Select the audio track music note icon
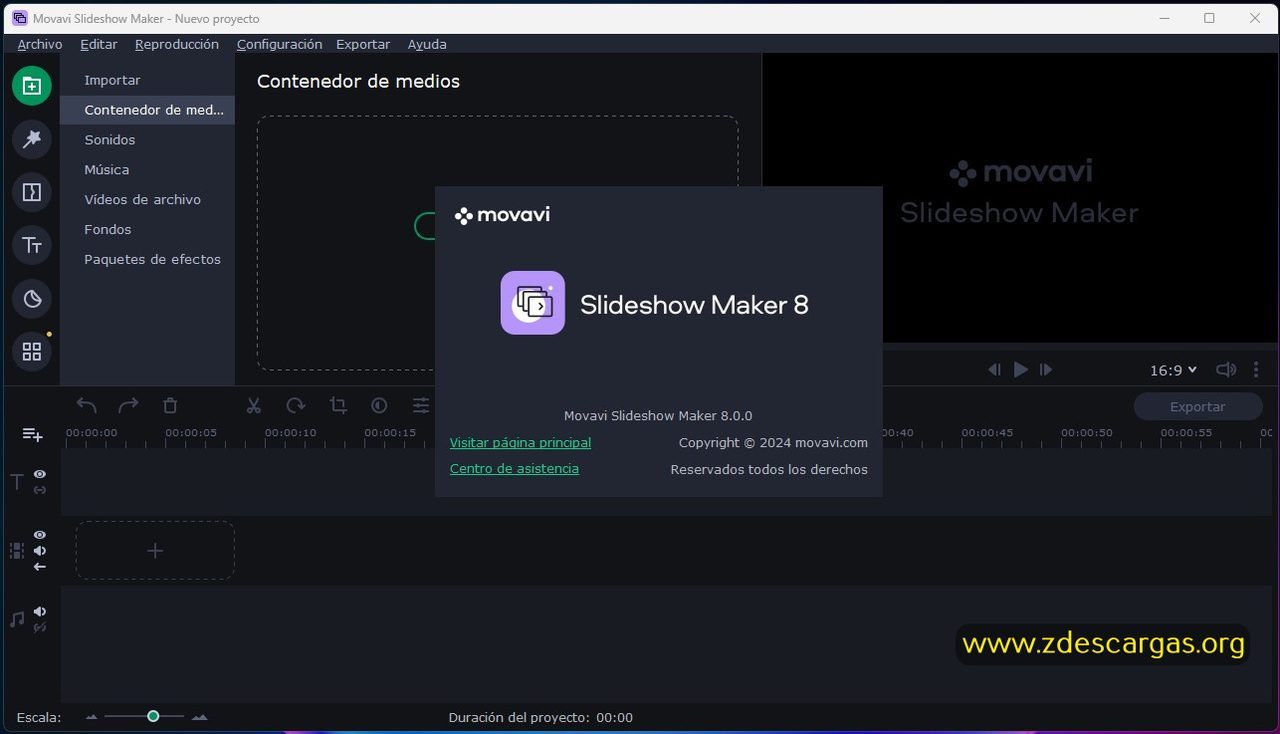Image resolution: width=1280 pixels, height=734 pixels. pos(16,620)
